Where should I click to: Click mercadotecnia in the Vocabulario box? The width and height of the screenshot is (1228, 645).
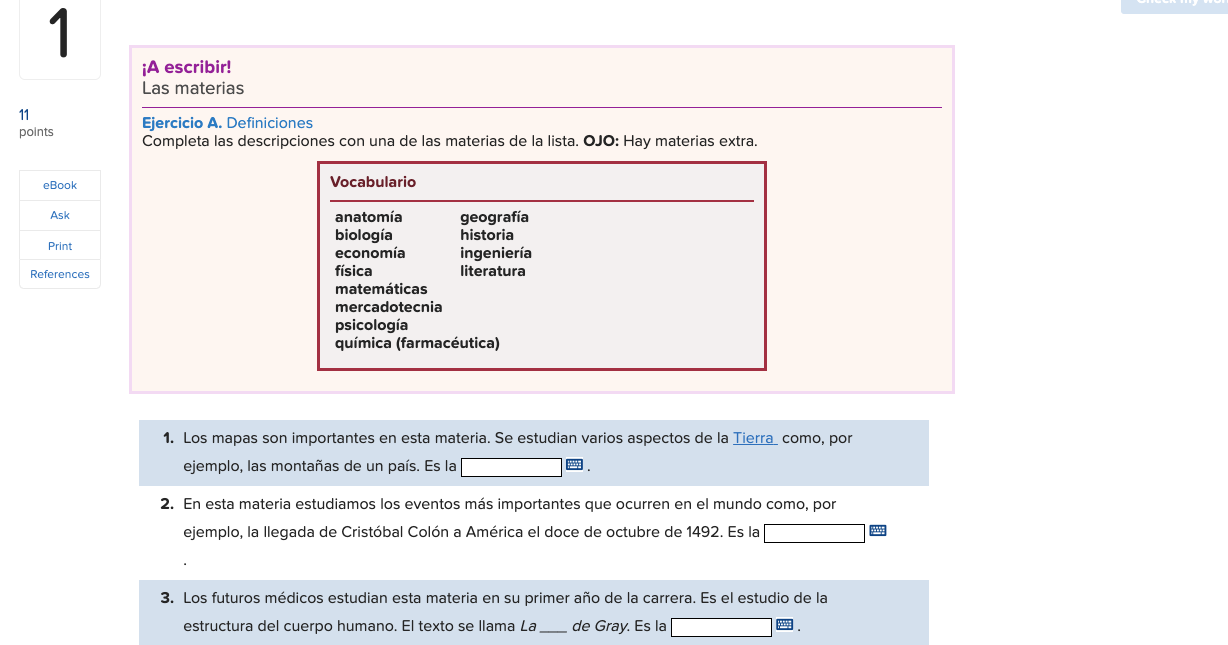[388, 306]
